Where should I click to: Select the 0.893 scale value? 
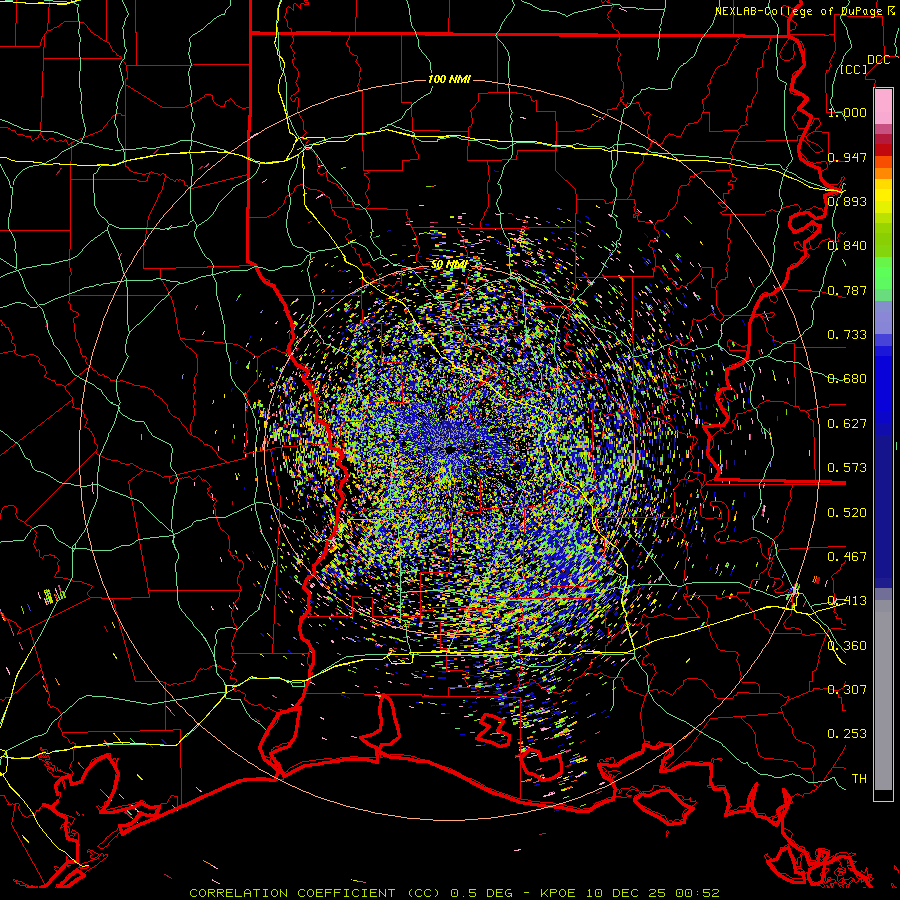847,201
